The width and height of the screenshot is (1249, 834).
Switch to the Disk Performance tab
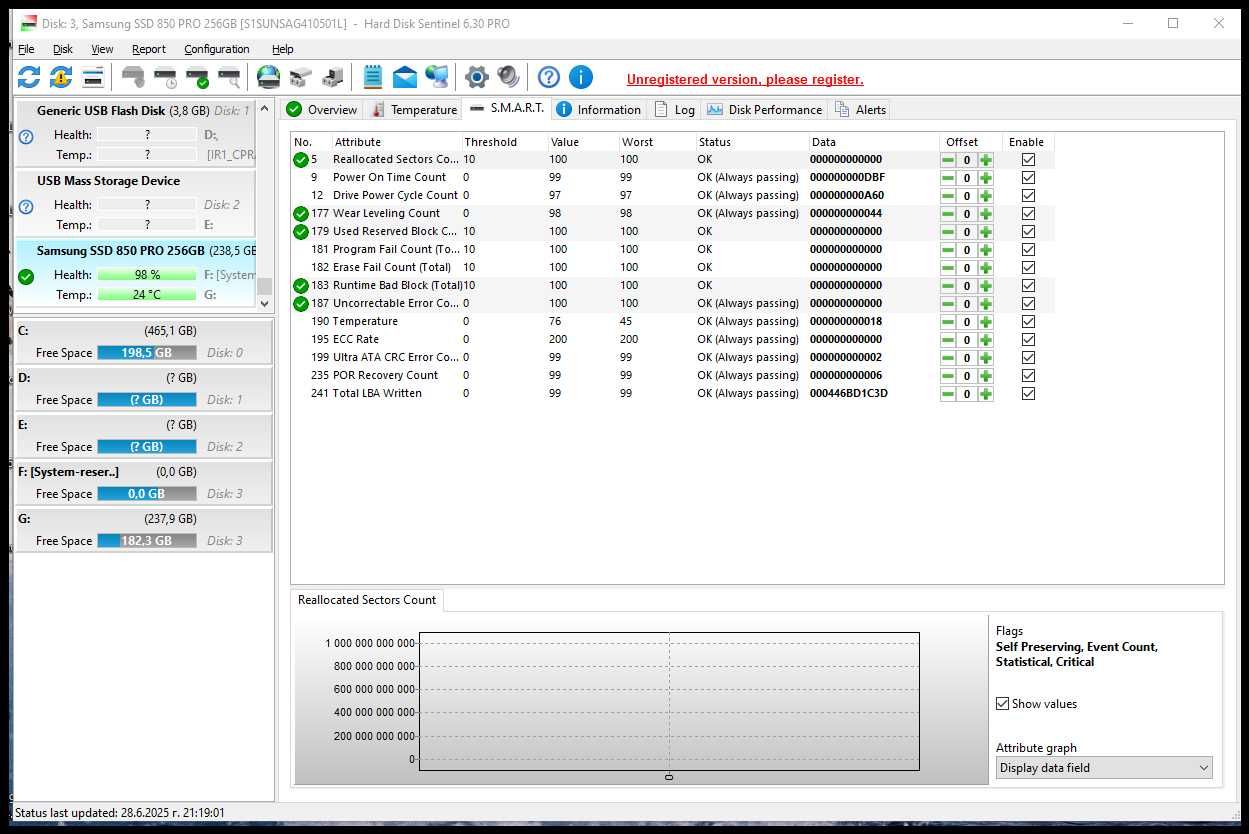pos(764,110)
